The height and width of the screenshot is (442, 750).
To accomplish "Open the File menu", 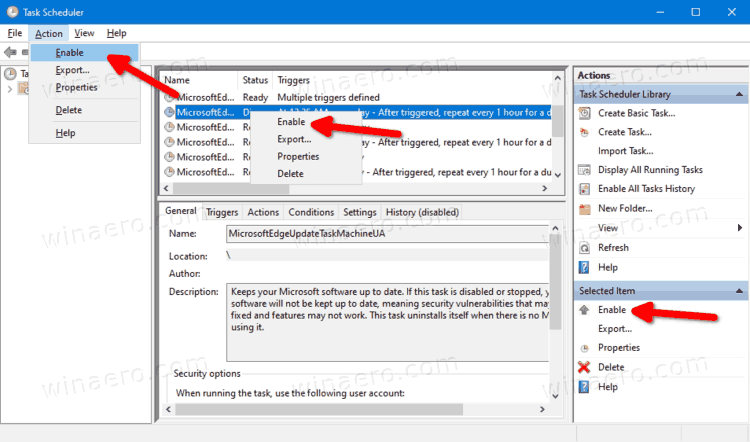I will point(15,33).
